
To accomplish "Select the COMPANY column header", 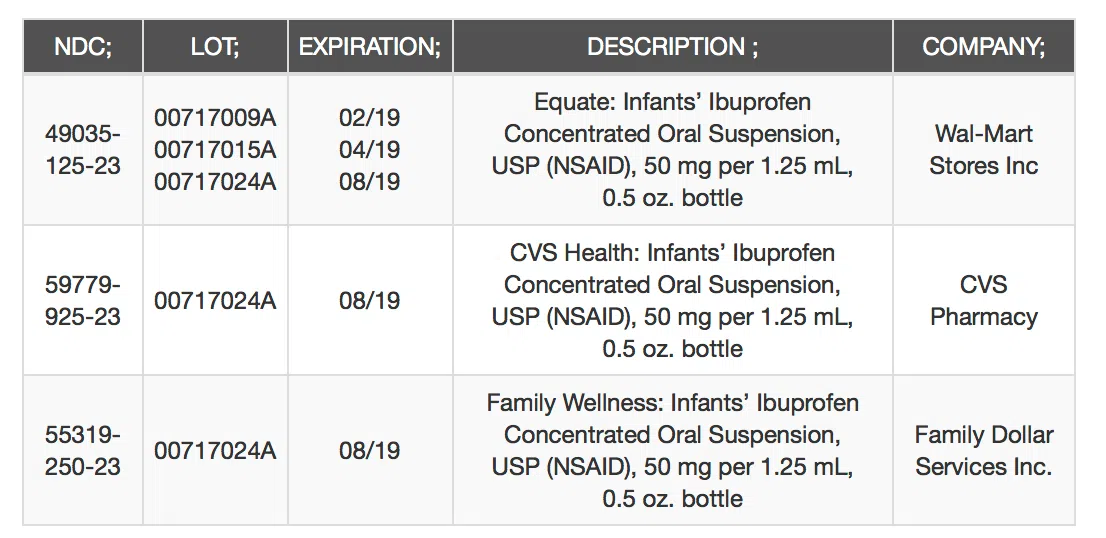I will 983,47.
